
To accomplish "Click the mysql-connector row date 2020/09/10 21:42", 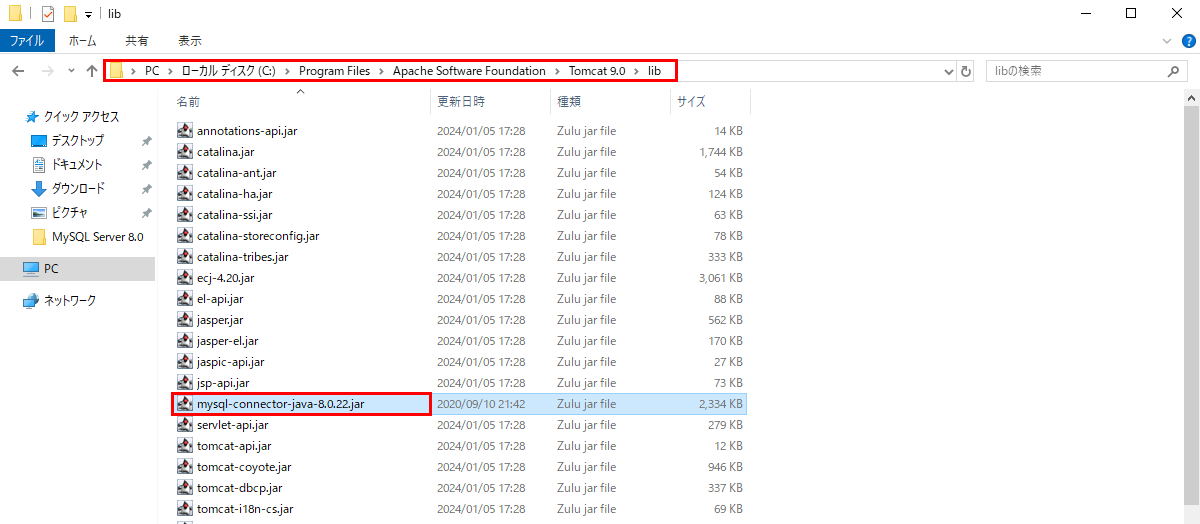I will (x=481, y=404).
